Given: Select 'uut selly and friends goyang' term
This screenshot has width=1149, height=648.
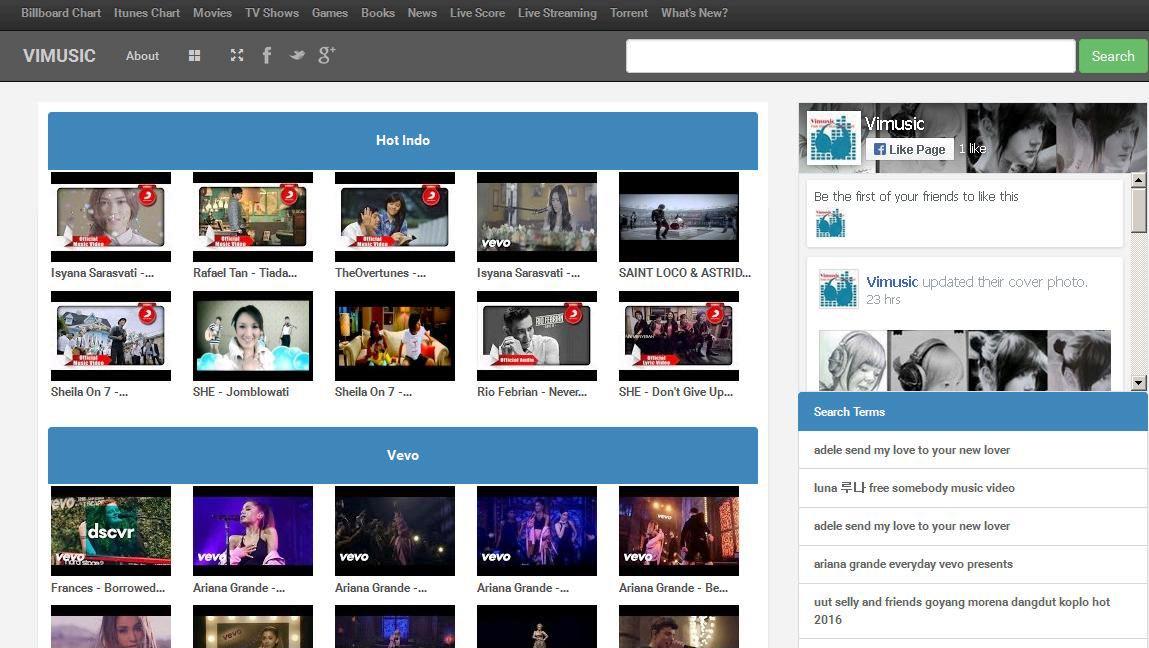Looking at the screenshot, I should (973, 611).
